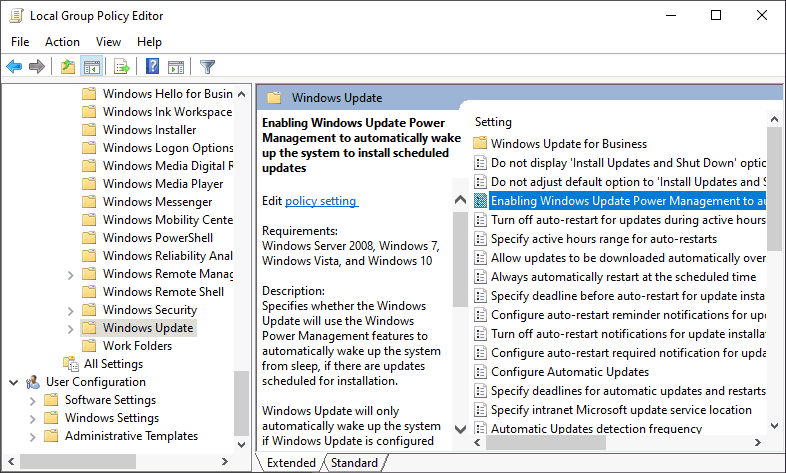Select the Windows Messenger folder
This screenshot has width=786, height=473.
pos(157,202)
